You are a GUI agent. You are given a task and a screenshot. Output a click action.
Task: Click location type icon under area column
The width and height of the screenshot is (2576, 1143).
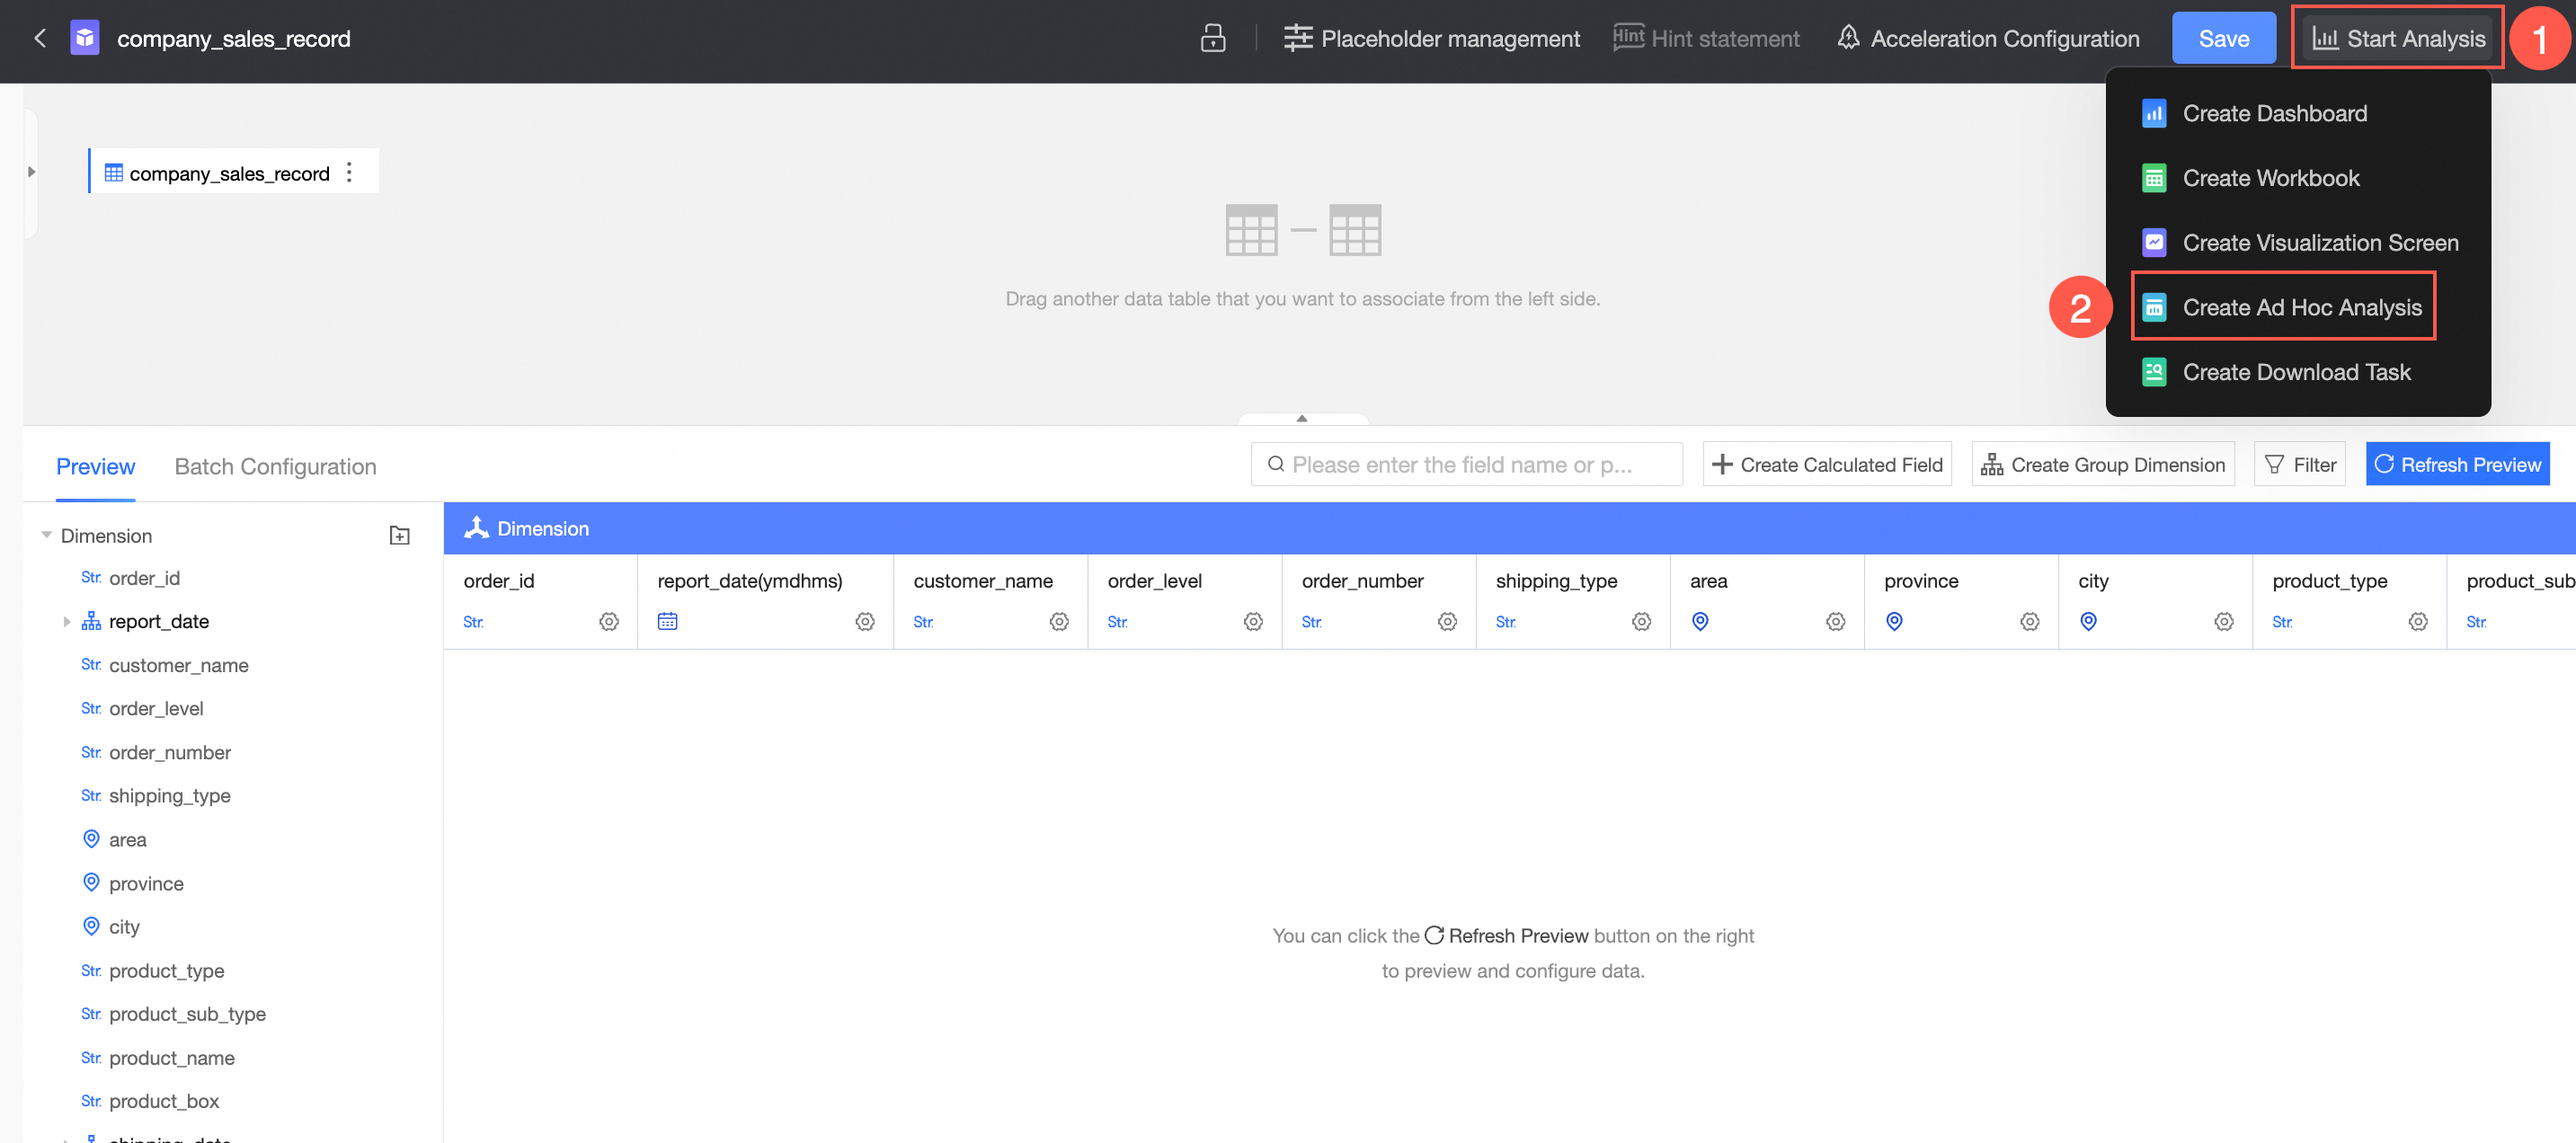tap(1699, 622)
